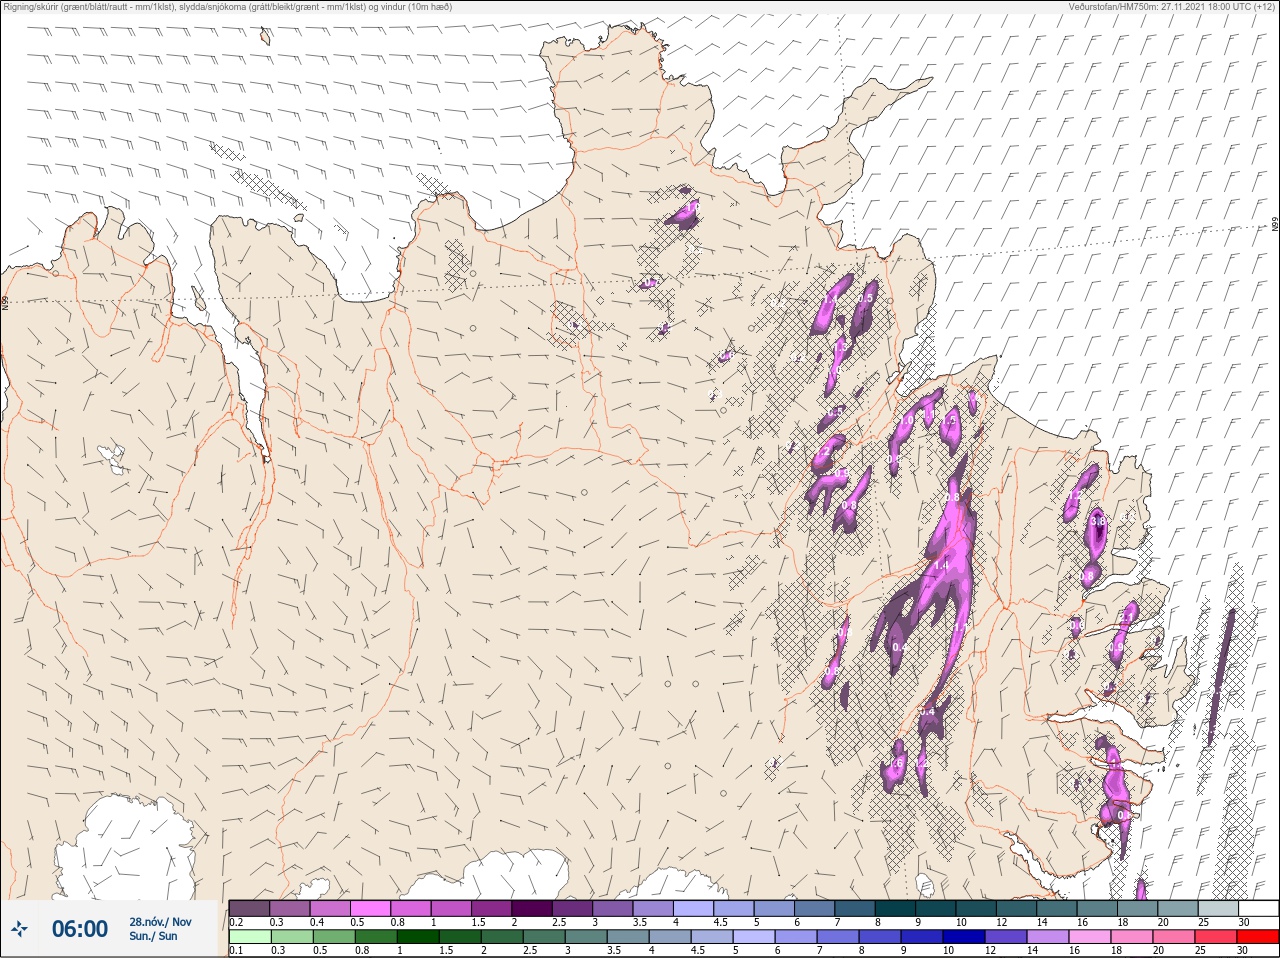The image size is (1280, 958).
Task: Click the '30' label on the lower legend
Action: (1241, 950)
